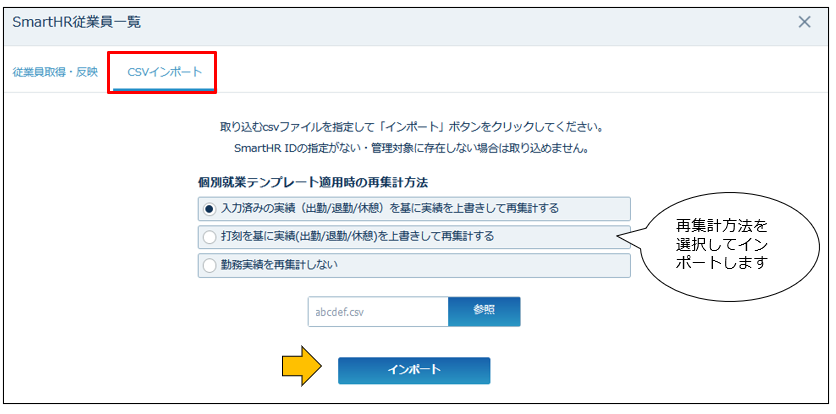Select 入力済みの実績を基に再集計する radio option
The width and height of the screenshot is (836, 414).
click(x=414, y=209)
